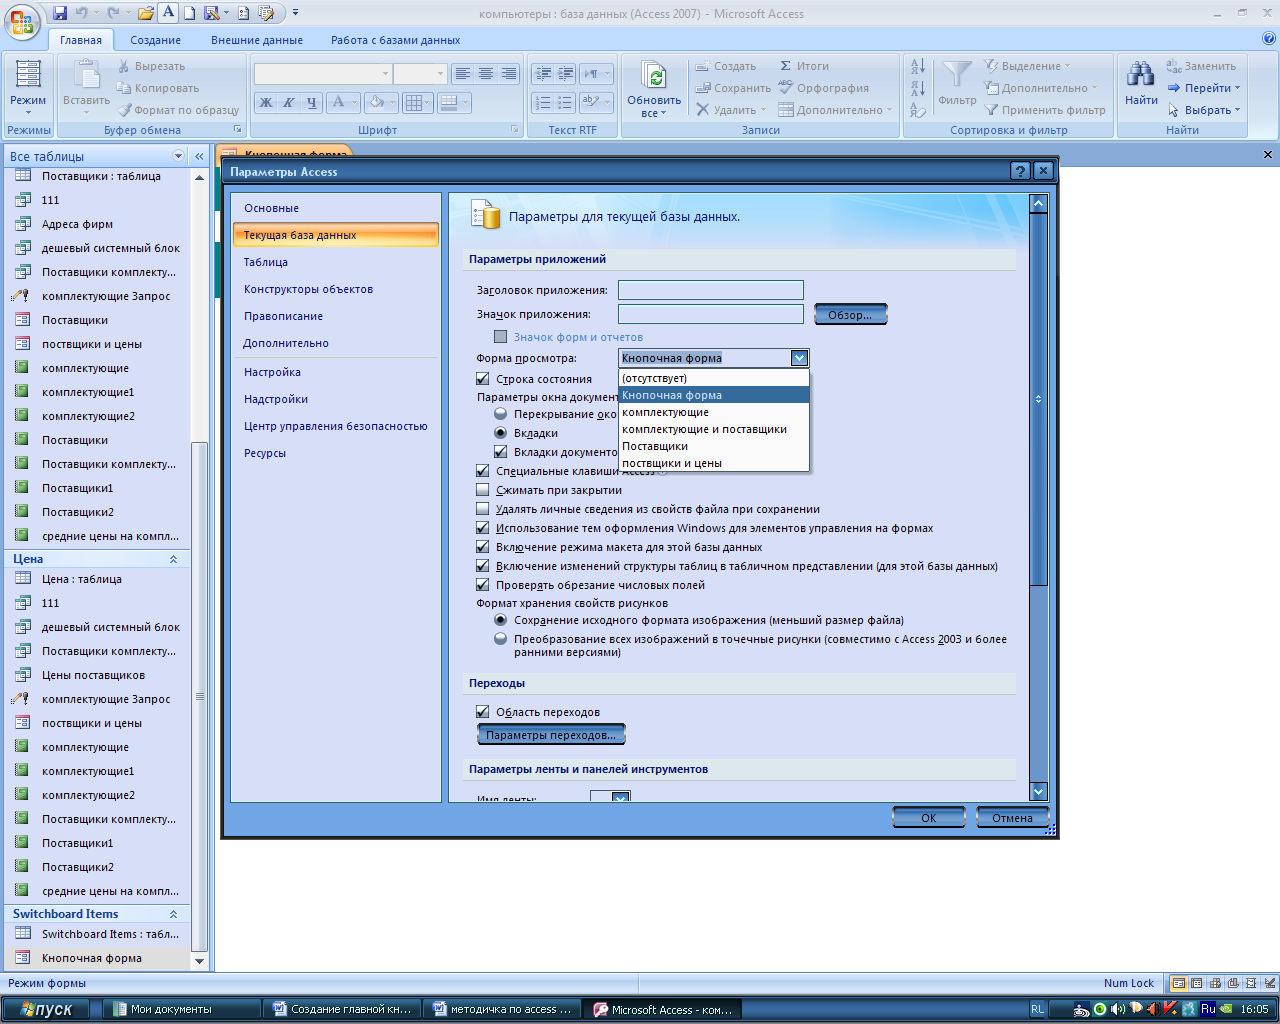Enable Удалять личные сведения checkbox
The image size is (1280, 1024).
click(483, 509)
